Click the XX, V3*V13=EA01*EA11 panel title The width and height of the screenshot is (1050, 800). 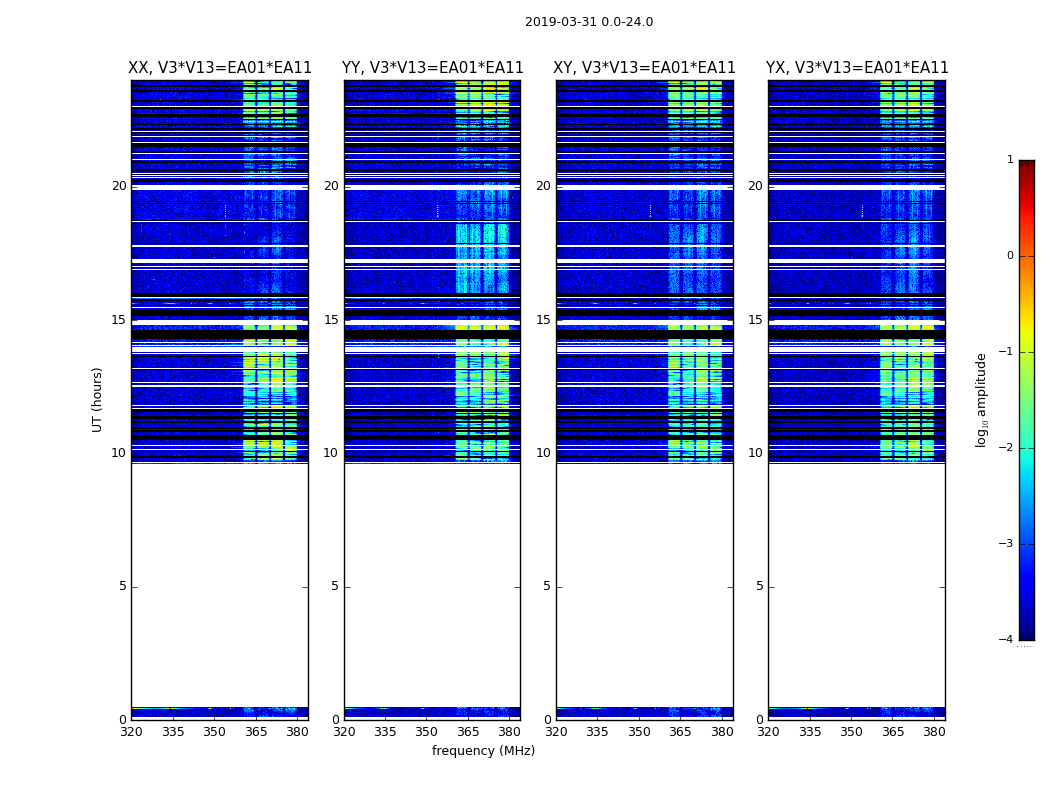click(220, 68)
